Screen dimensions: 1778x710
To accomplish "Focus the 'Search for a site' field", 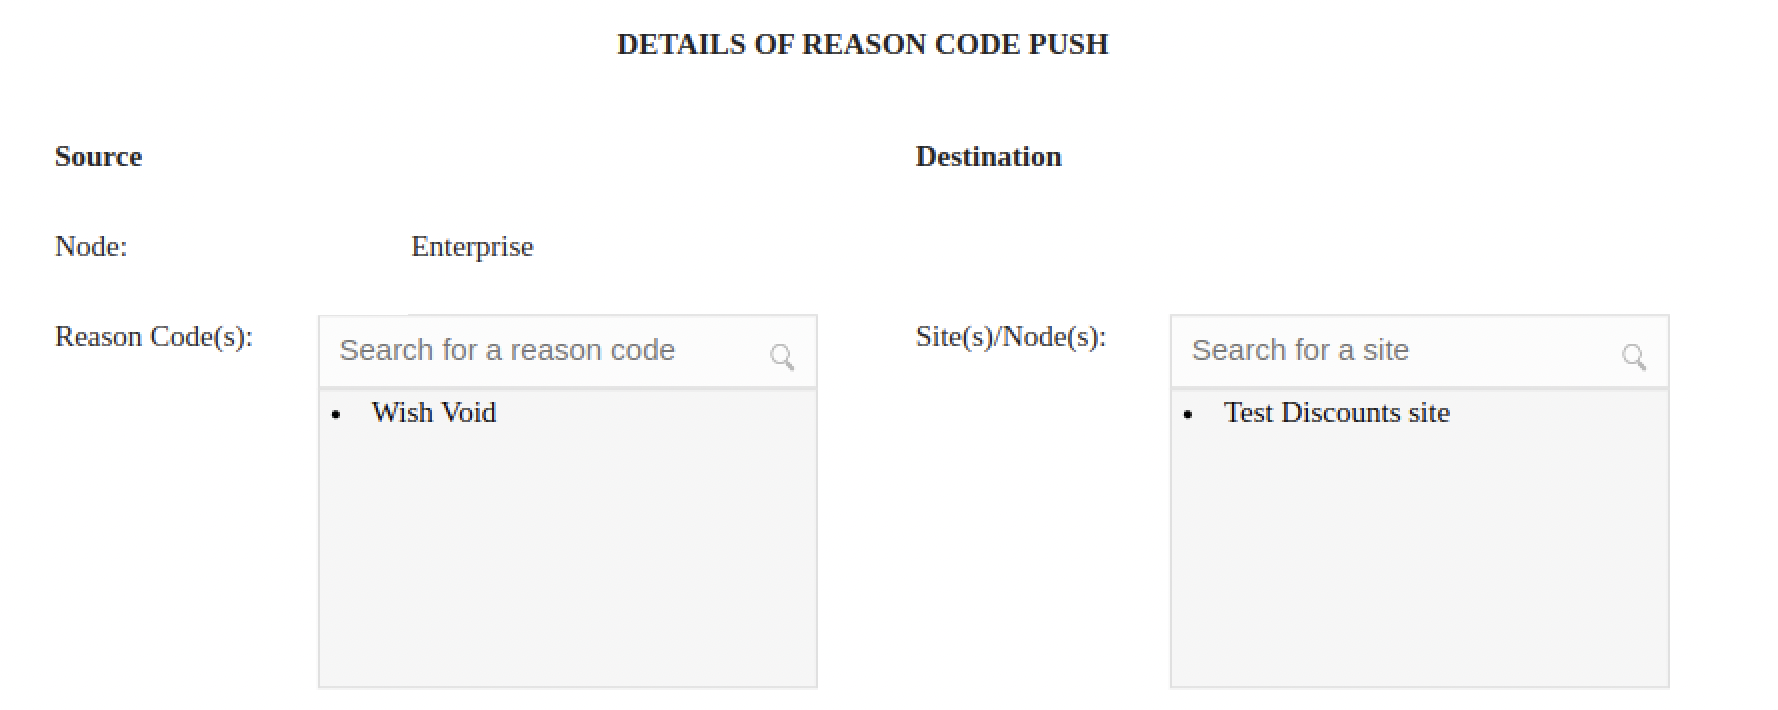I will coord(1390,351).
